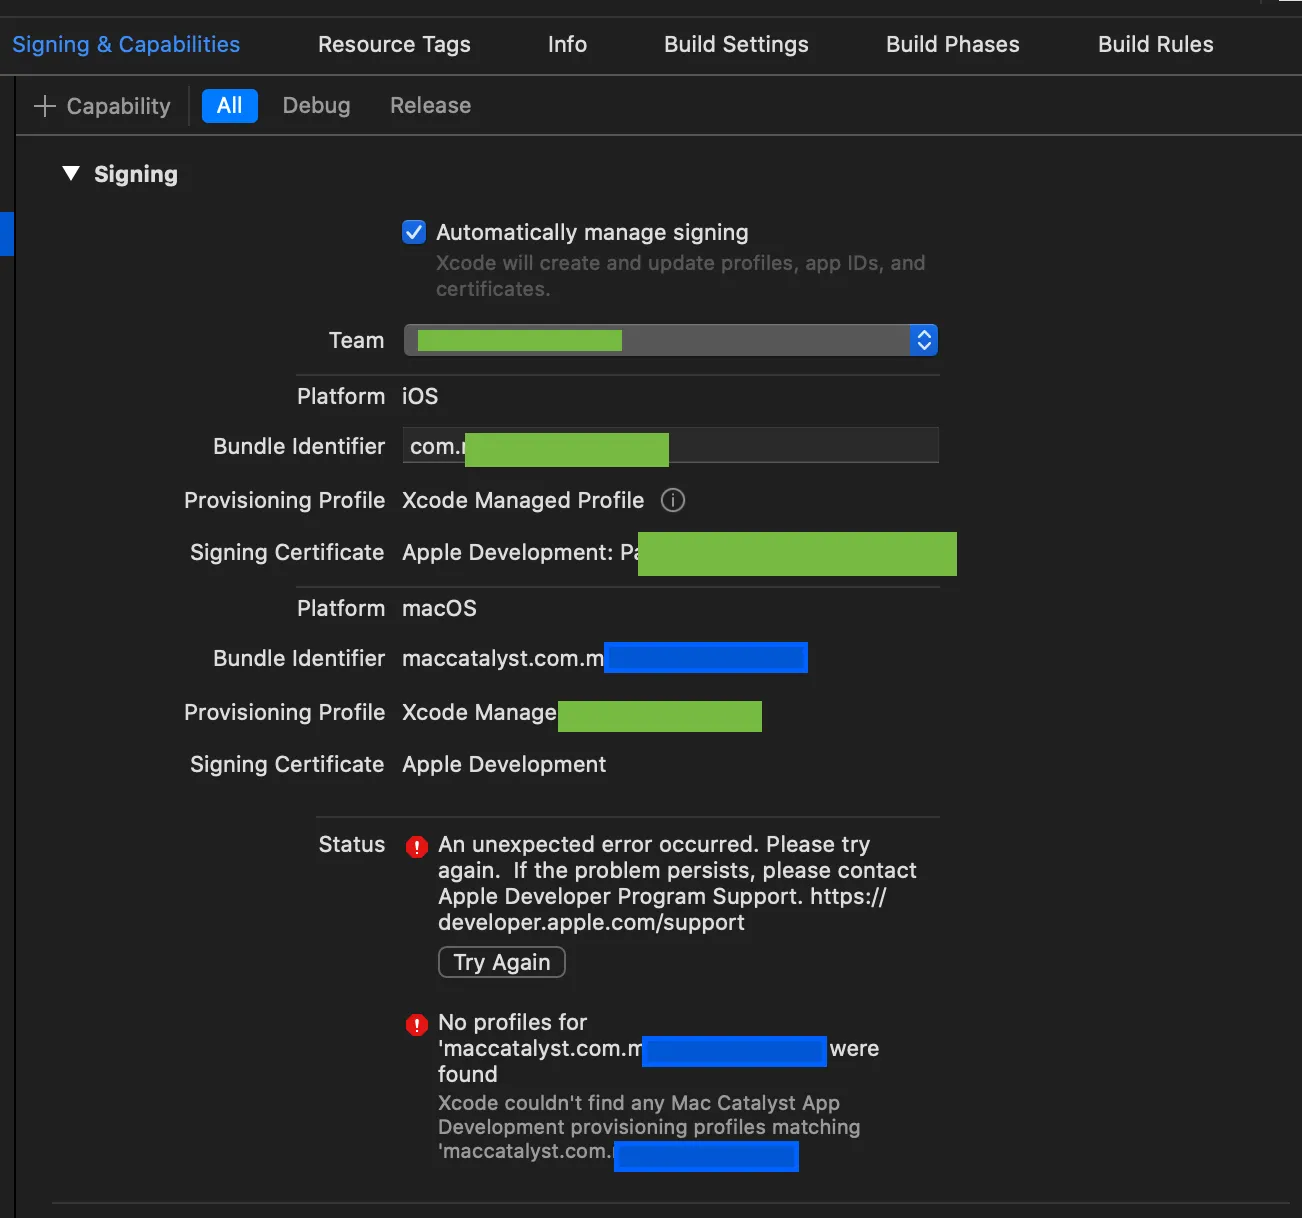This screenshot has height=1218, width=1302.
Task: Select the All configurations filter
Action: click(230, 106)
